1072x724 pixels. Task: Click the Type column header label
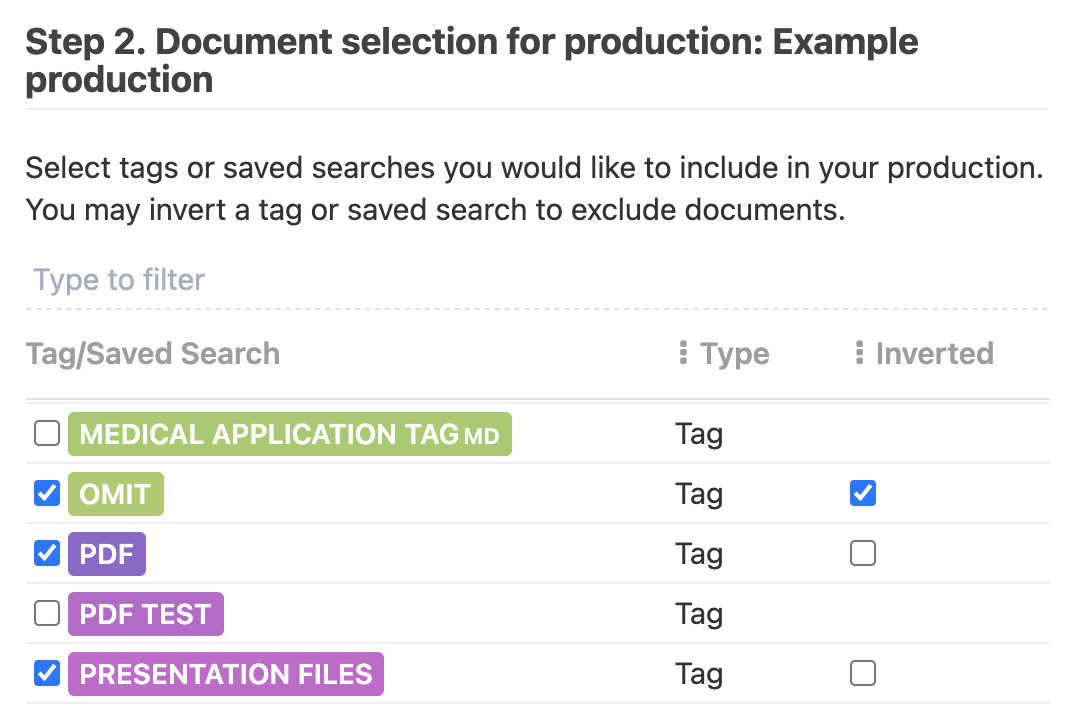735,354
